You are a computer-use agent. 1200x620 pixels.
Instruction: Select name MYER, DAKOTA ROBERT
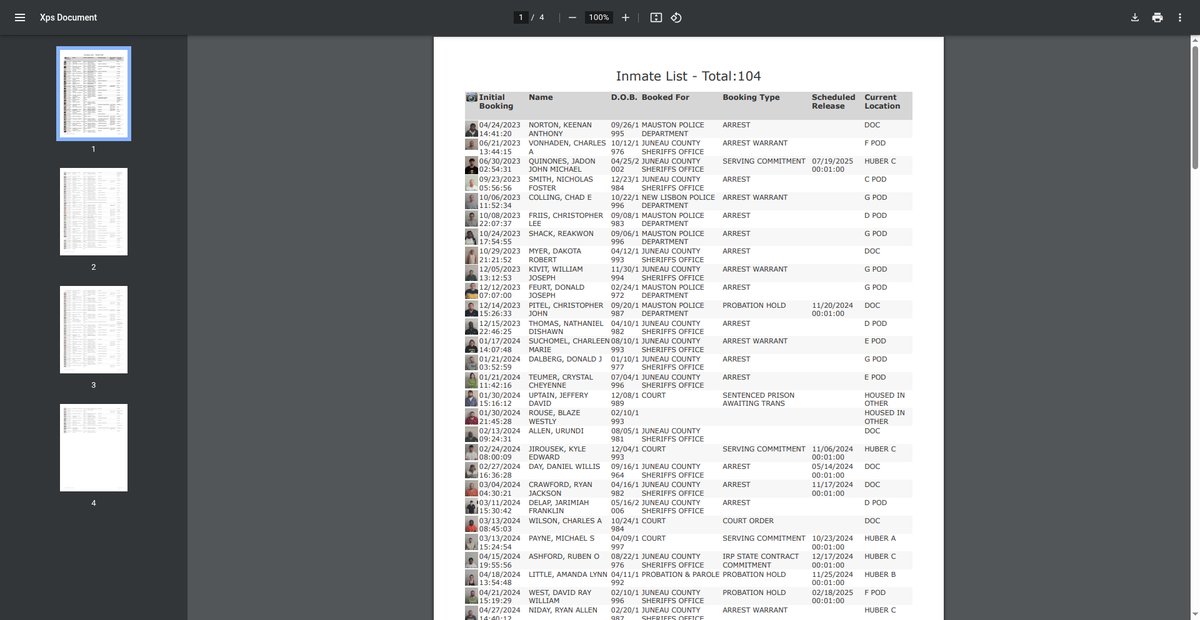click(555, 255)
